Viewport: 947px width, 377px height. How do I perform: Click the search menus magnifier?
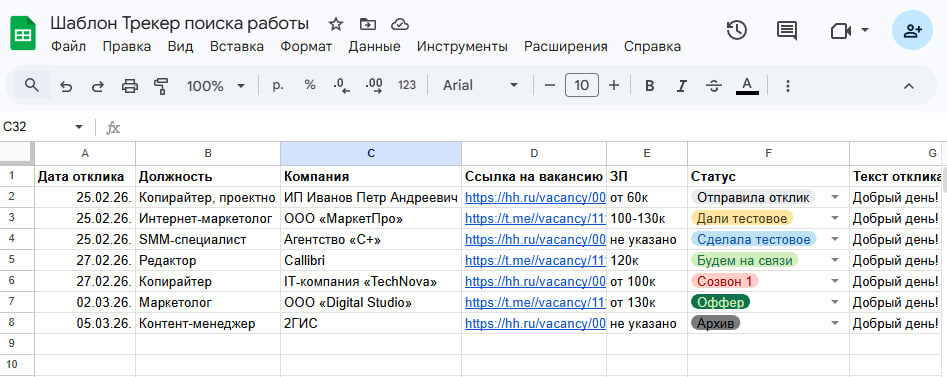32,85
